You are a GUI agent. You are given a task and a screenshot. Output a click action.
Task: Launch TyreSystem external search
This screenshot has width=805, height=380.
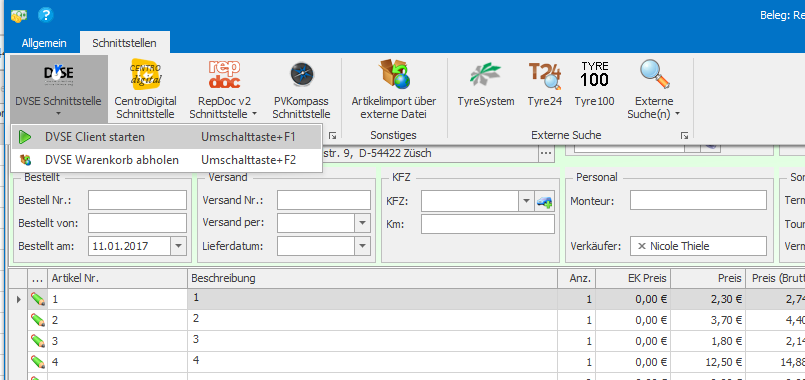pyautogui.click(x=486, y=83)
